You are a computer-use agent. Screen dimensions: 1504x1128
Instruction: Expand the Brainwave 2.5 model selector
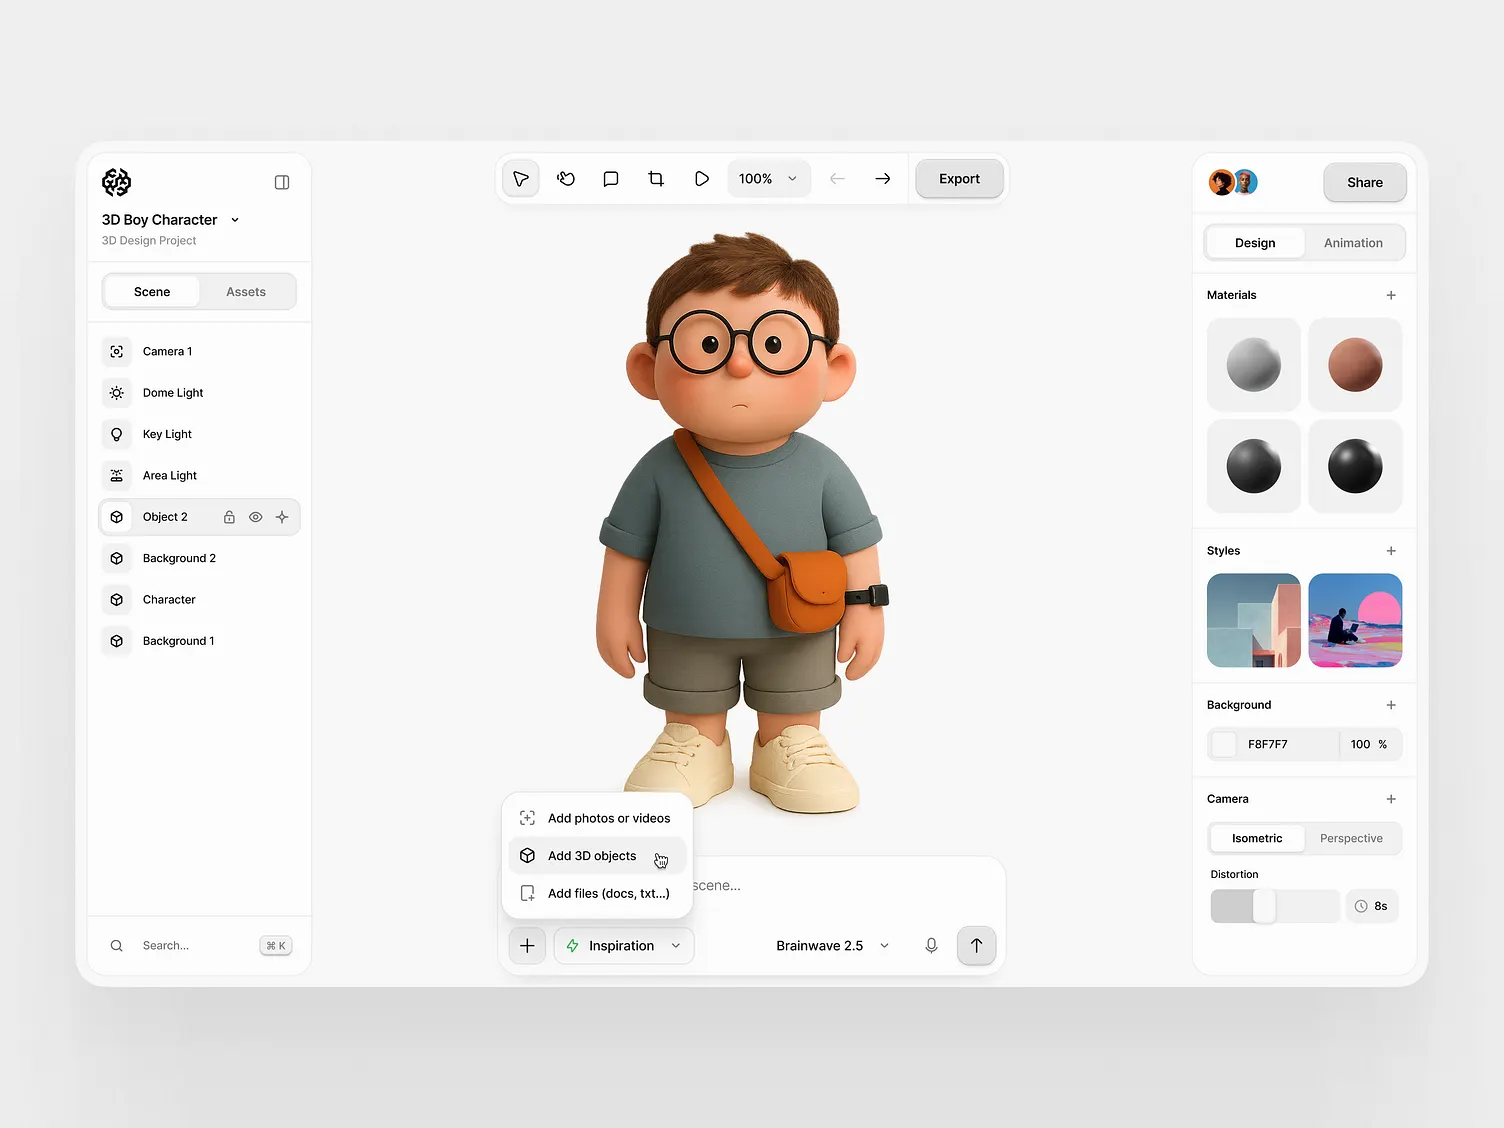[x=832, y=946]
